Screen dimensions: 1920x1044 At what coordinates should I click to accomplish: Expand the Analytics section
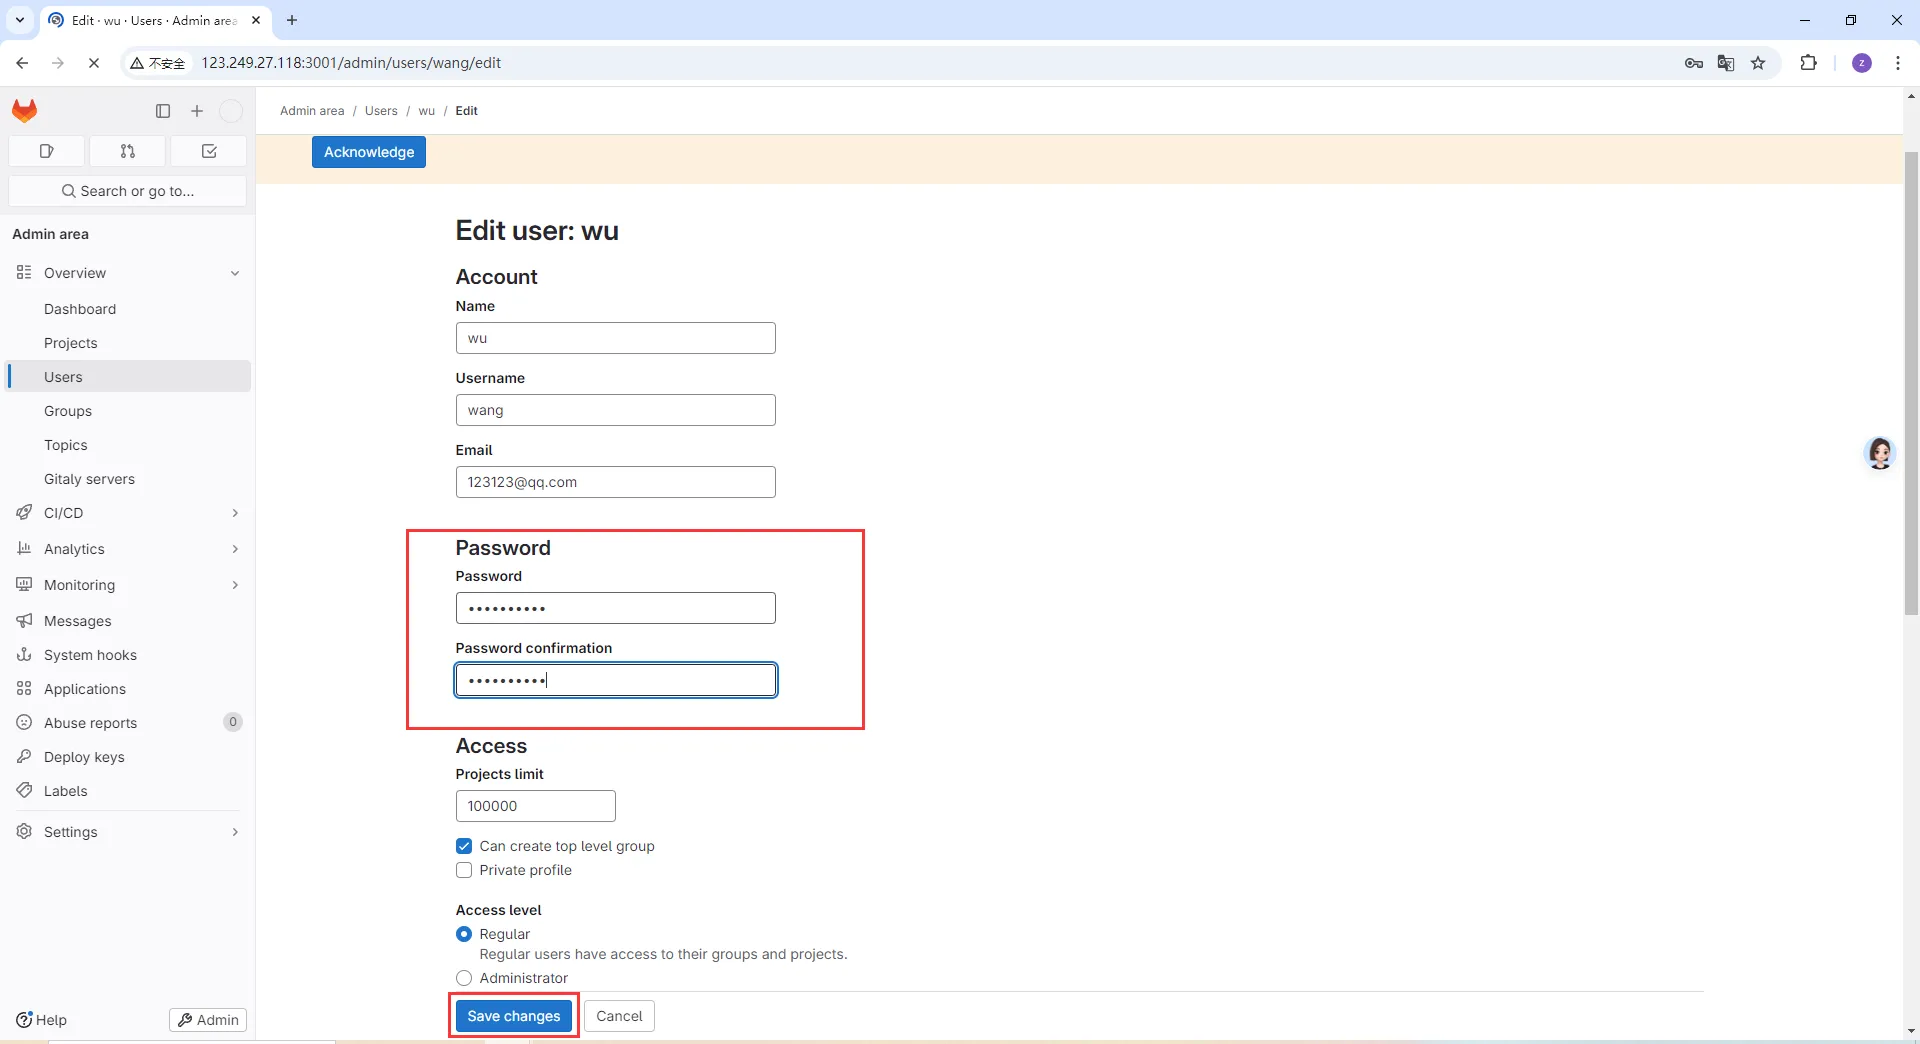[x=127, y=549]
